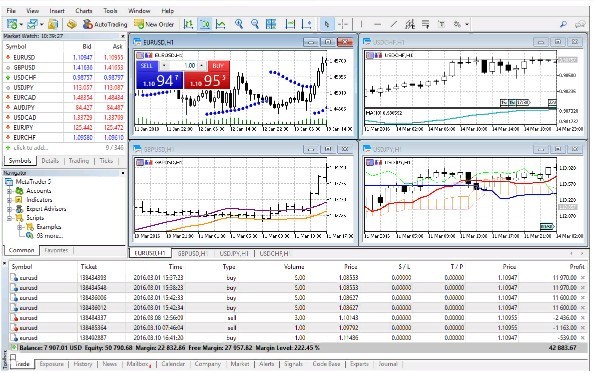This screenshot has width=594, height=373.
Task: Zoom out the chart using magnifier minus
Action: pyautogui.click(x=255, y=24)
